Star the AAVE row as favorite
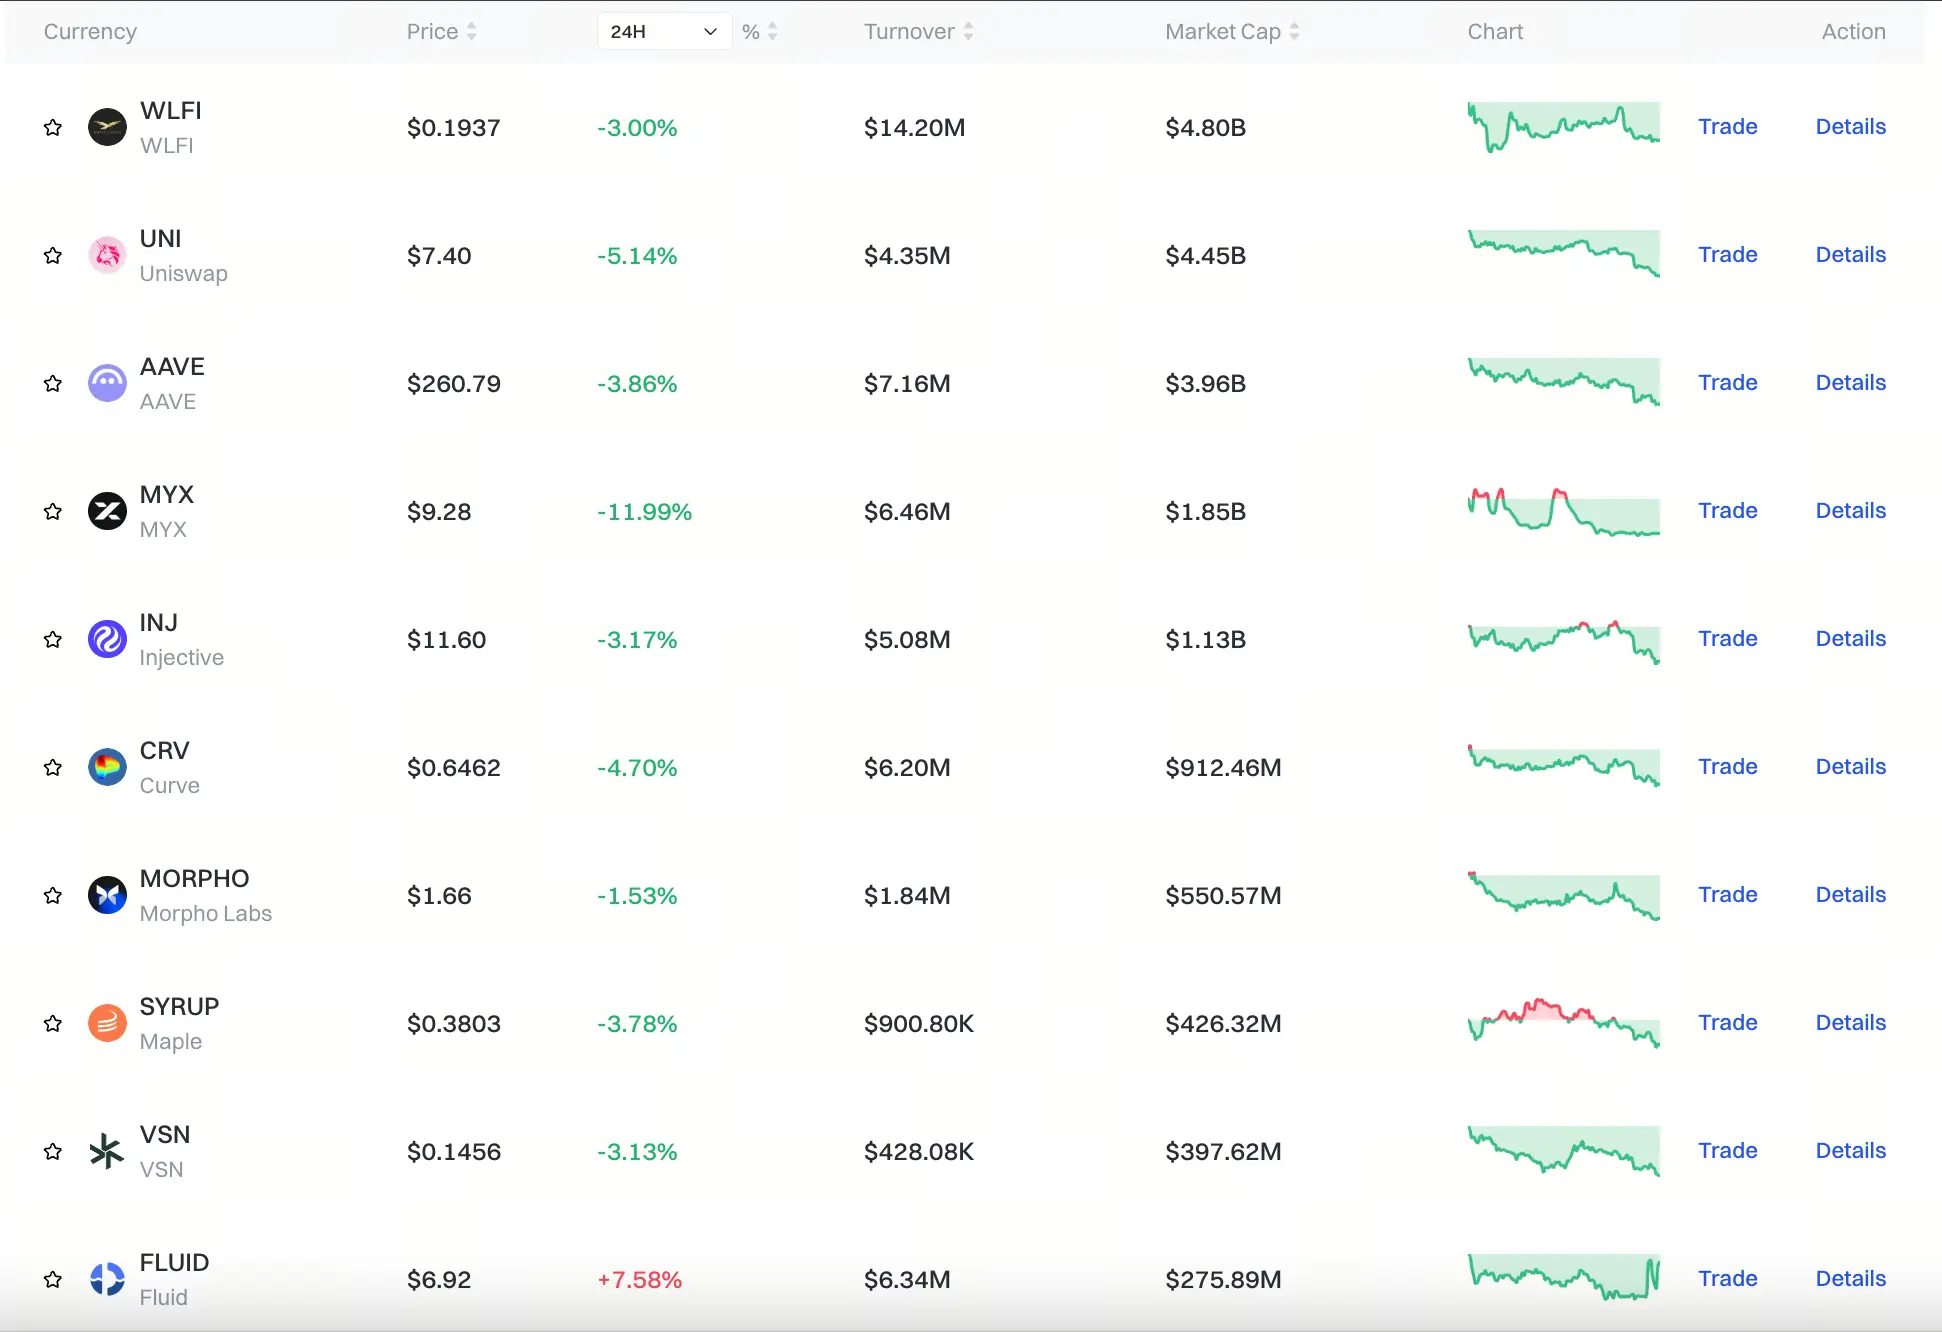 tap(53, 383)
